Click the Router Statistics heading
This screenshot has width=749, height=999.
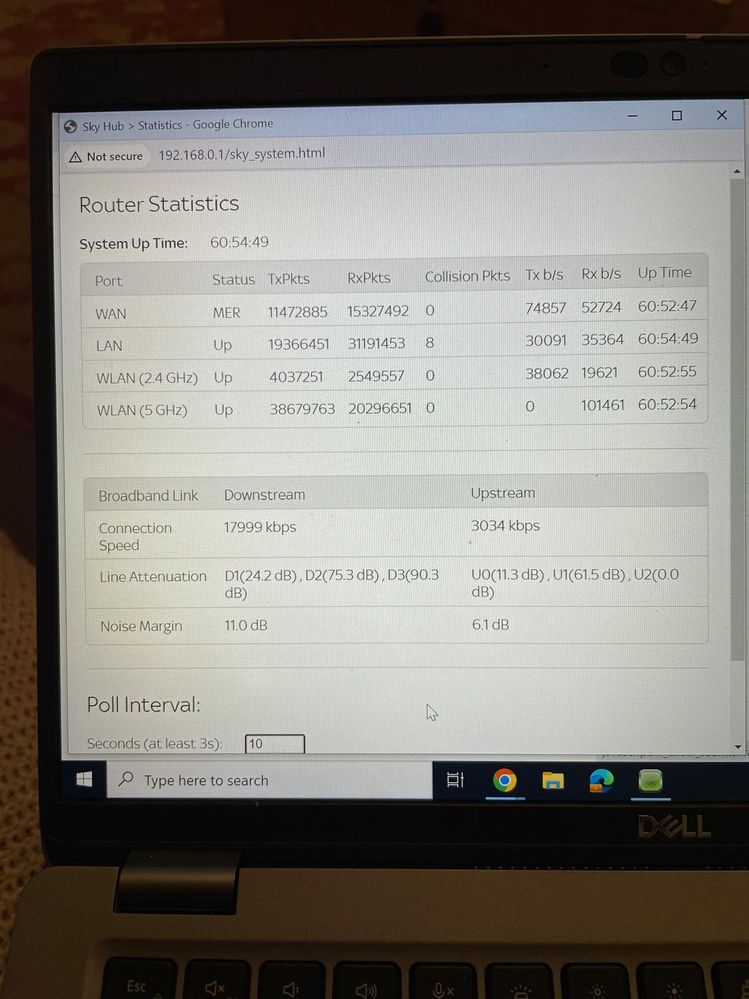coord(159,204)
